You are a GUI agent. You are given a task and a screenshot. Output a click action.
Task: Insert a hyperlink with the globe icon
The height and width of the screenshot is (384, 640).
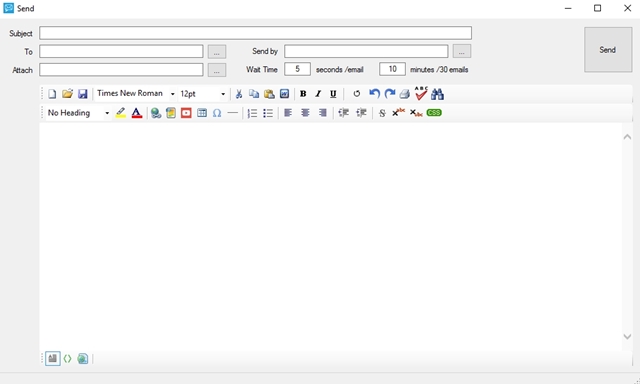click(x=156, y=113)
